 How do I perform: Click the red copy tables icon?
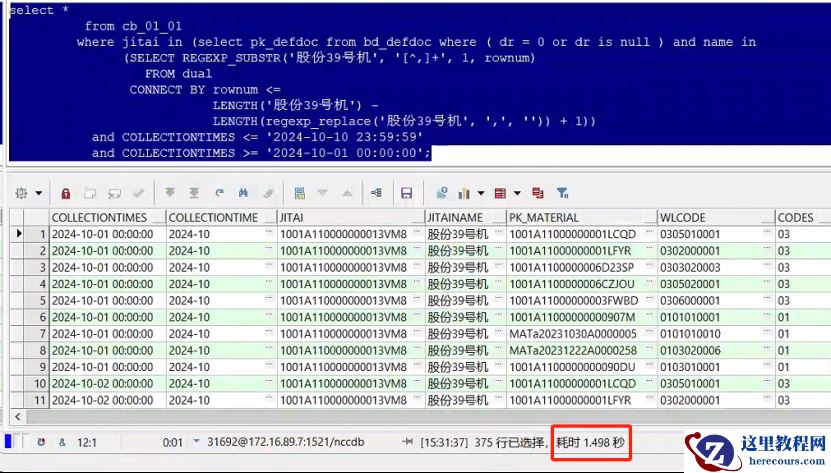point(538,193)
